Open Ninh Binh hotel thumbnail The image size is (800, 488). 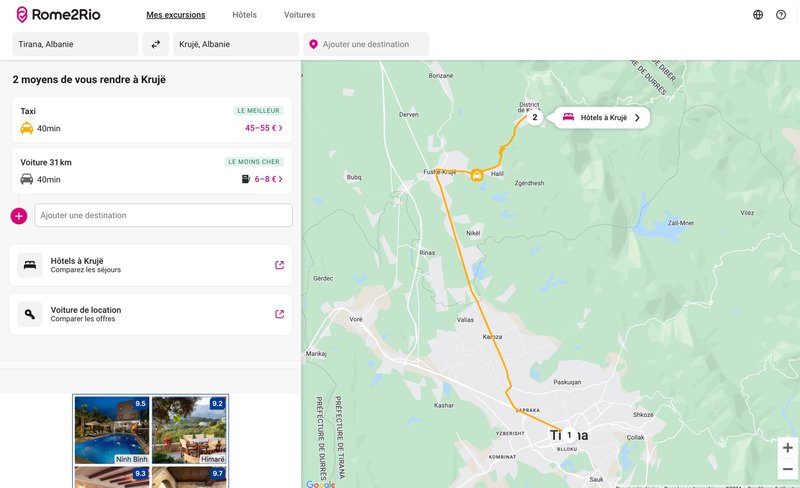[x=112, y=430]
